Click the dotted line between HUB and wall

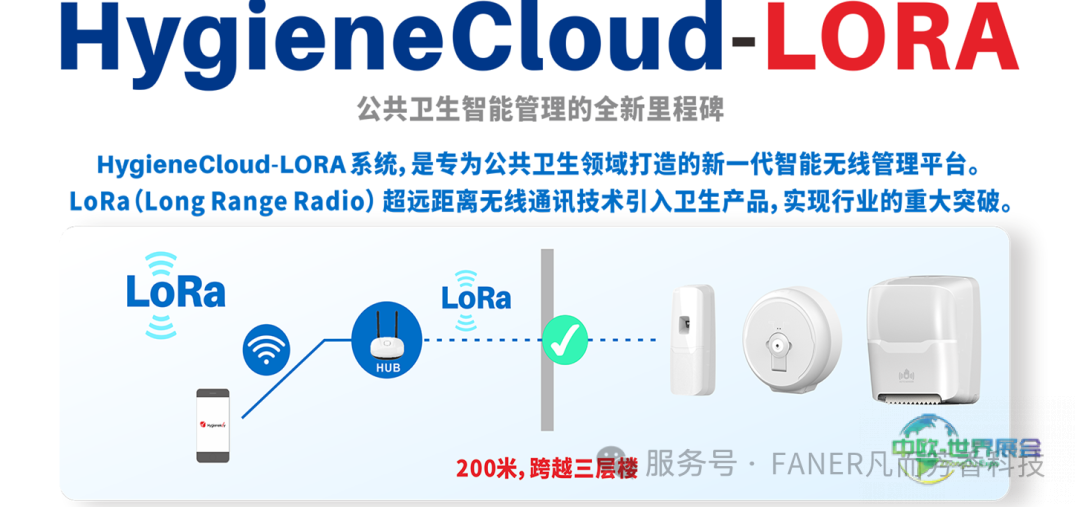pyautogui.click(x=481, y=340)
